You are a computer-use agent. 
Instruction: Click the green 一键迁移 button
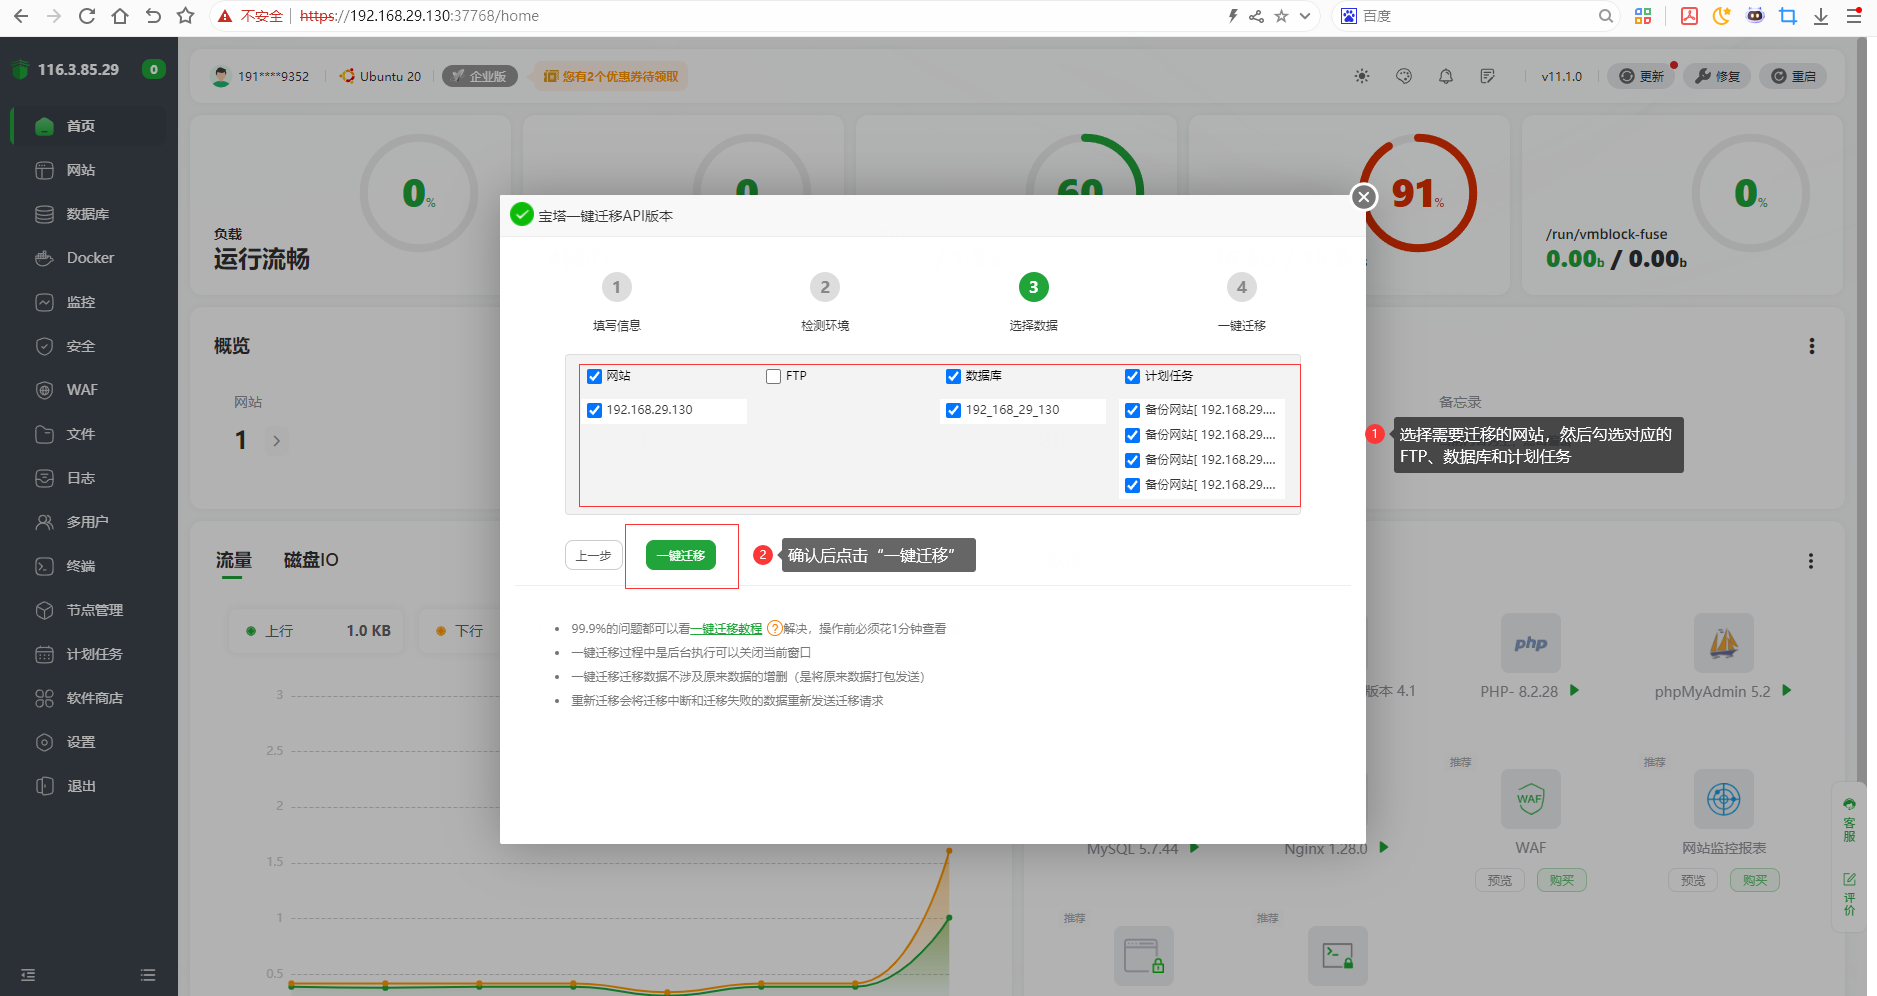pos(681,555)
